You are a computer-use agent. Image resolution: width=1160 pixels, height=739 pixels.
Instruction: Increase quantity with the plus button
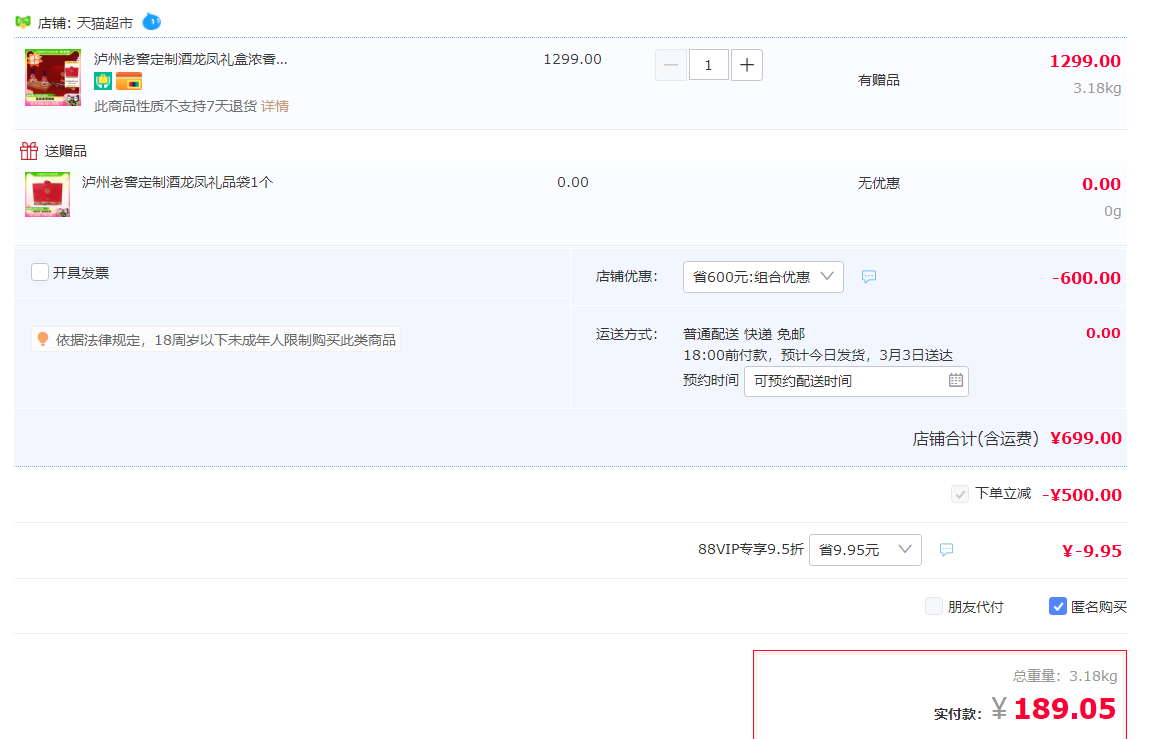[x=746, y=65]
